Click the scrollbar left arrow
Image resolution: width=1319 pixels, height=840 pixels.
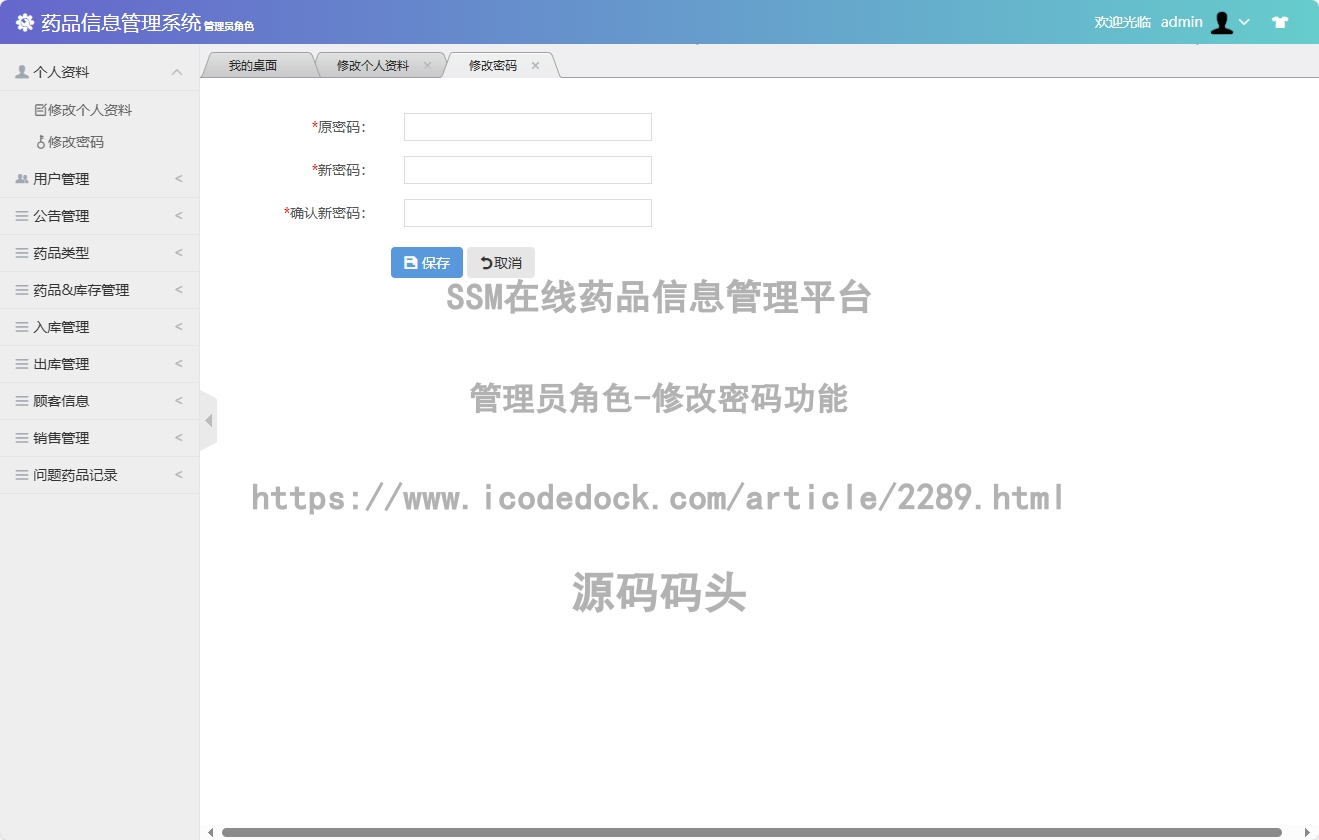click(210, 832)
